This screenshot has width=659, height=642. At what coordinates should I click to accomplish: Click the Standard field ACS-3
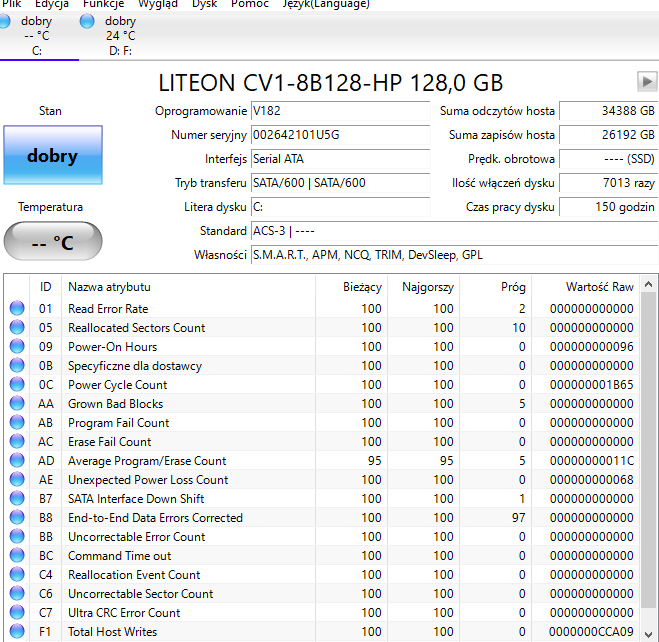[x=455, y=231]
